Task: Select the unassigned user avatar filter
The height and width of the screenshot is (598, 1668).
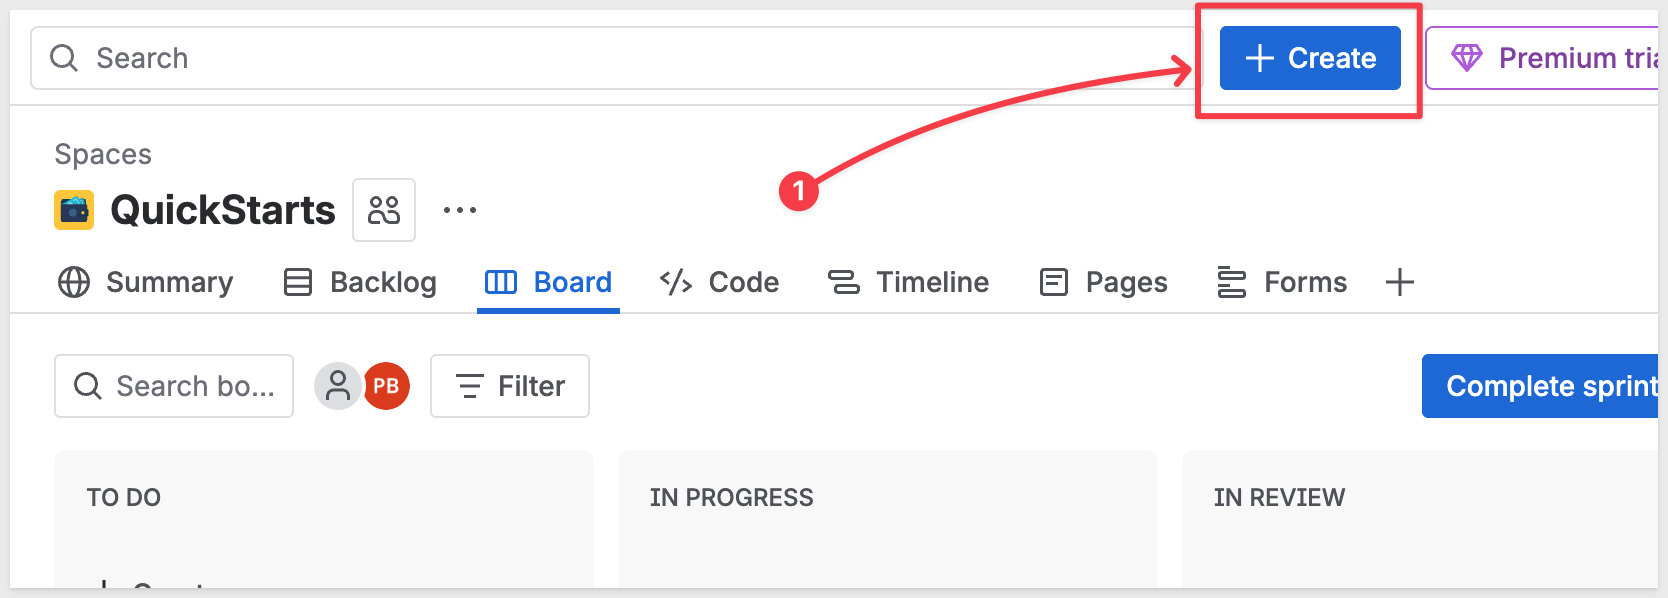Action: 338,386
